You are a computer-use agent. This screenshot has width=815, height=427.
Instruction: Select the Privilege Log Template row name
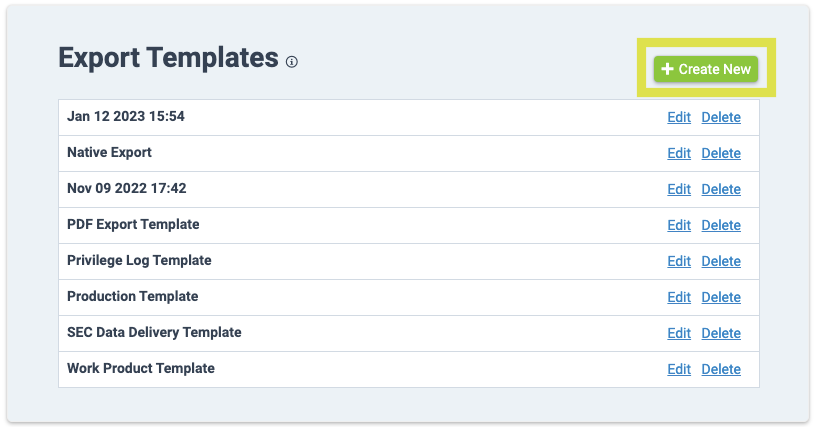[x=139, y=260]
